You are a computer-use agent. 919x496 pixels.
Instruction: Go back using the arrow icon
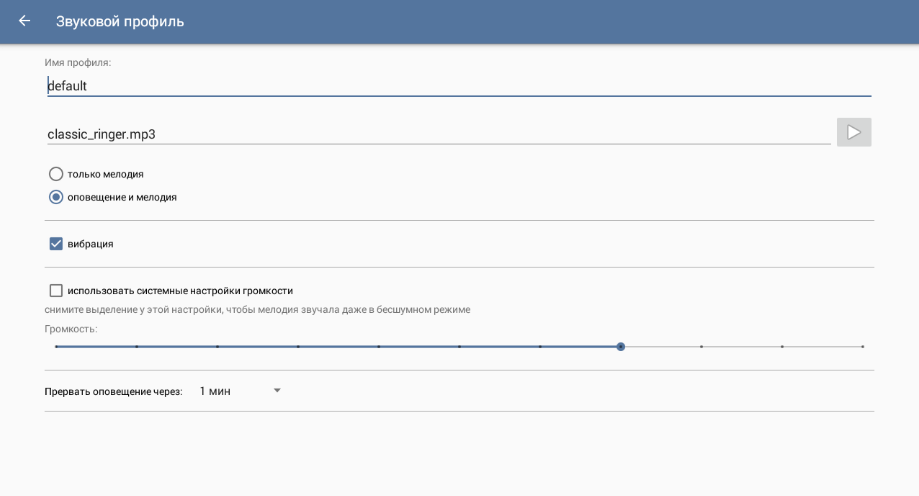(24, 21)
